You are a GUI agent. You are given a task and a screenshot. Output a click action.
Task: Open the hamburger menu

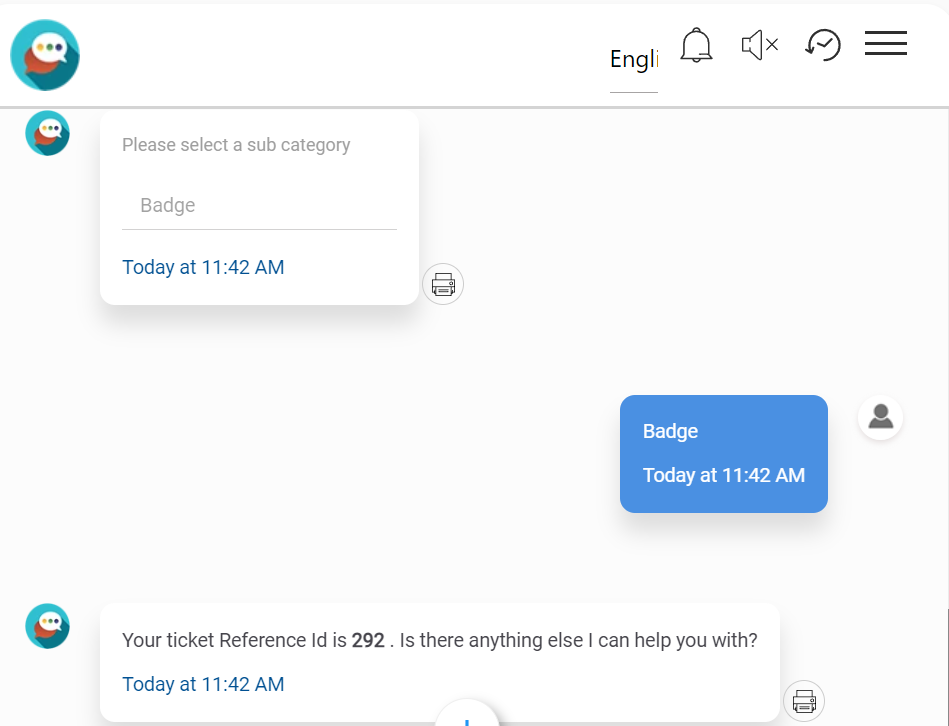[885, 44]
